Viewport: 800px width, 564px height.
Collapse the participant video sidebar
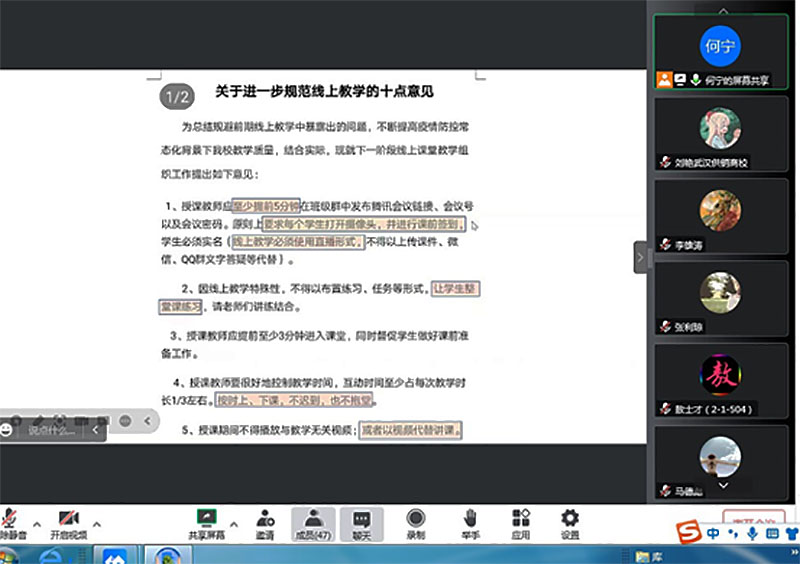pos(640,257)
